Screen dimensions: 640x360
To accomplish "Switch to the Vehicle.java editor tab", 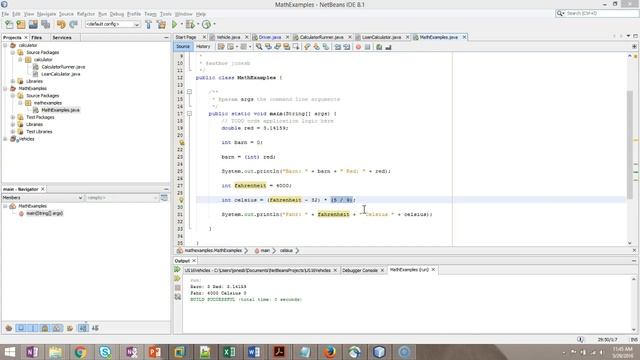I will (228, 37).
